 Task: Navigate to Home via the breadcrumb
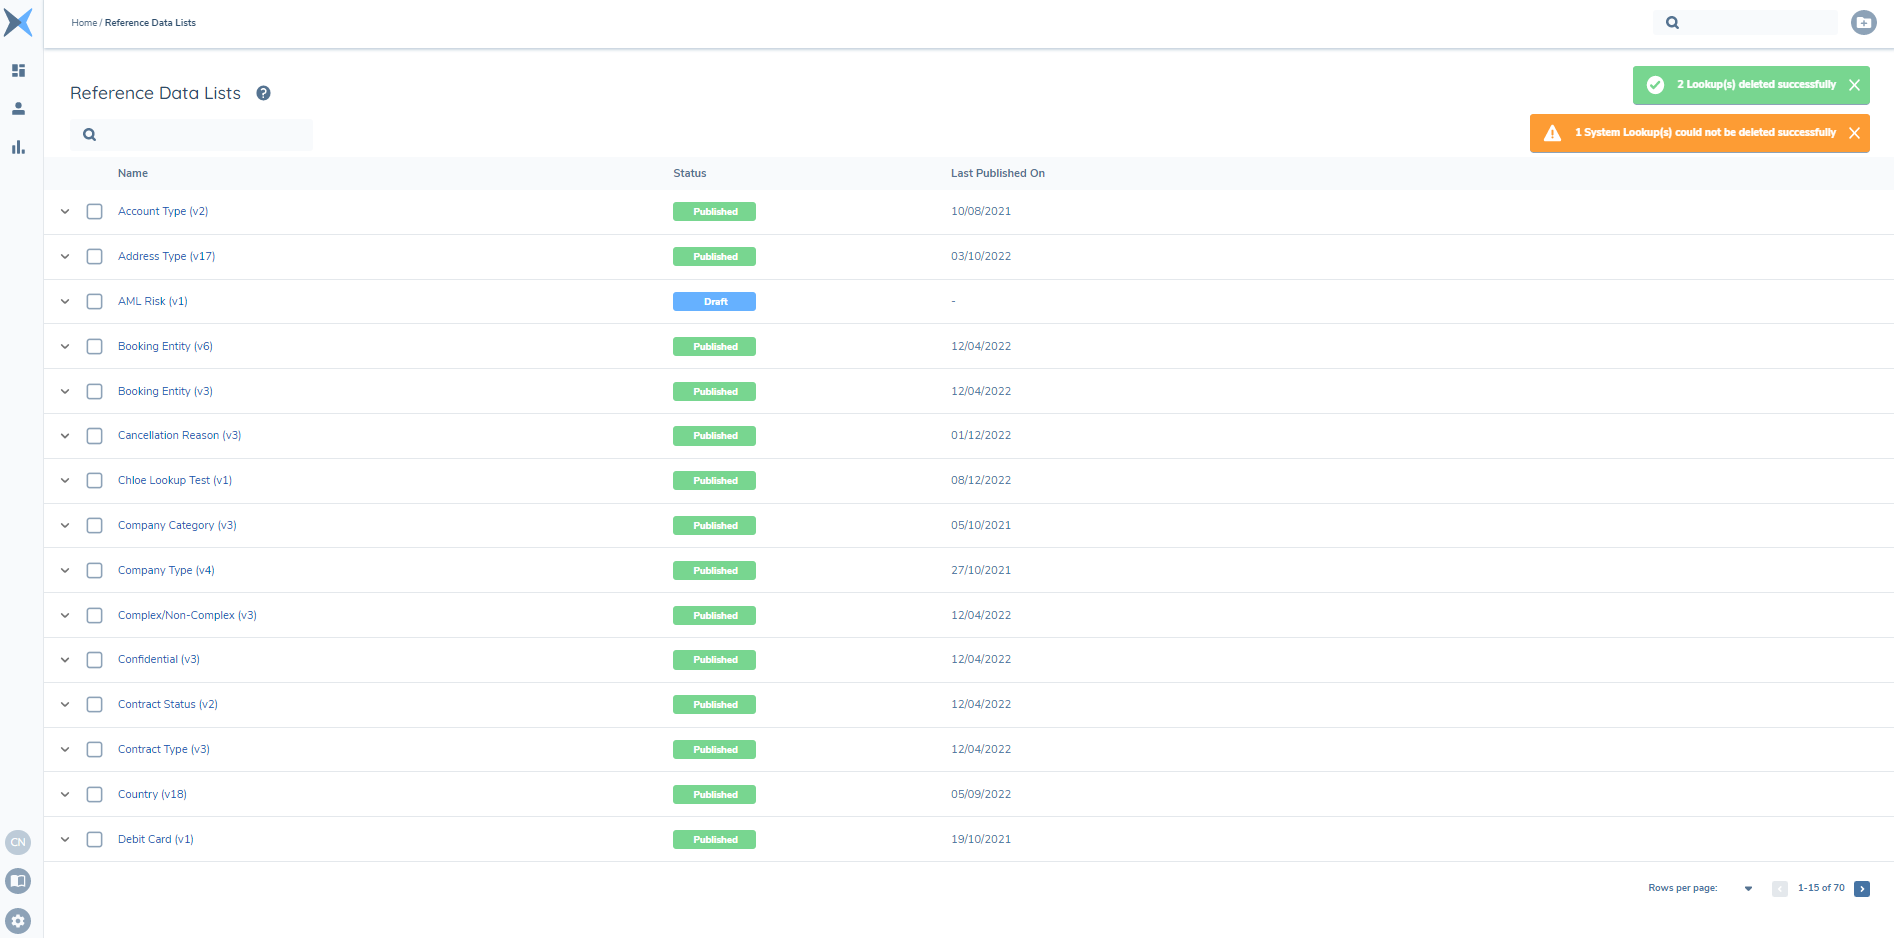84,22
